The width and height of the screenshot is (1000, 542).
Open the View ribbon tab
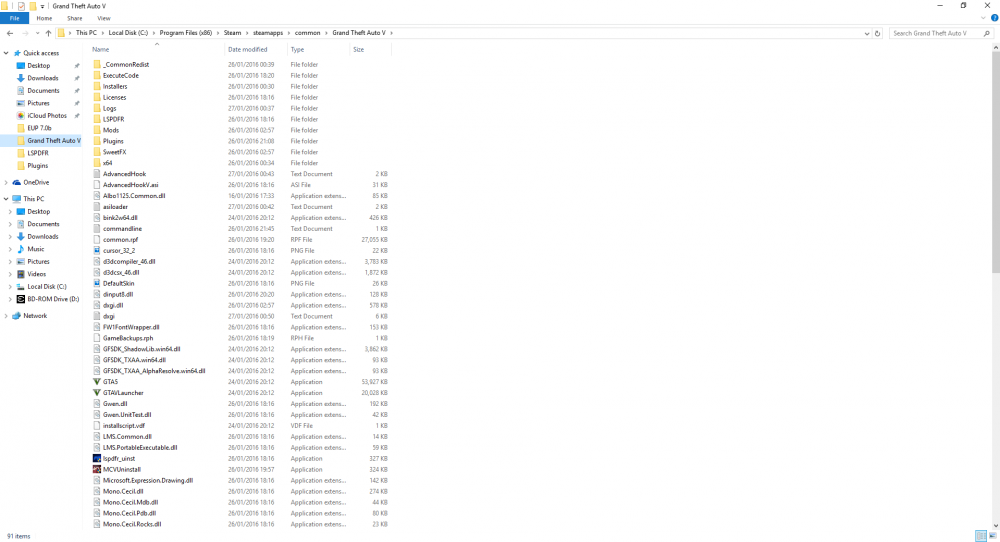click(103, 18)
